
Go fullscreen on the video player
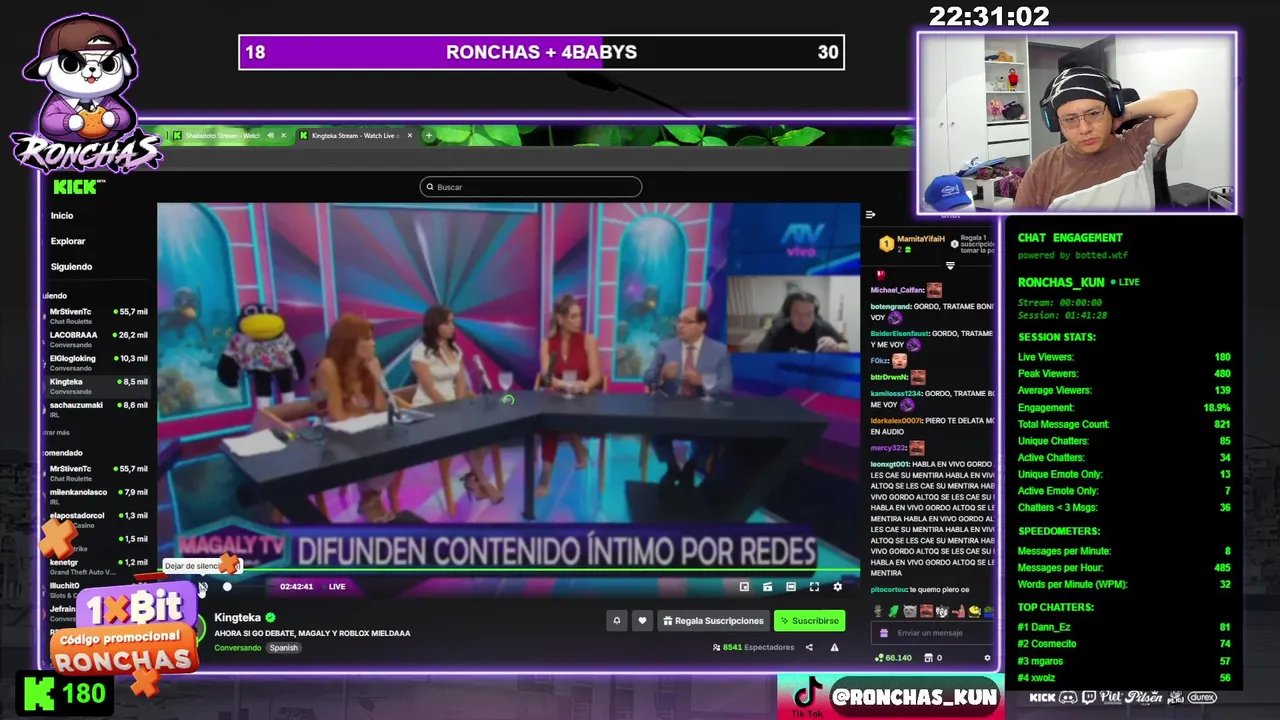click(x=814, y=587)
